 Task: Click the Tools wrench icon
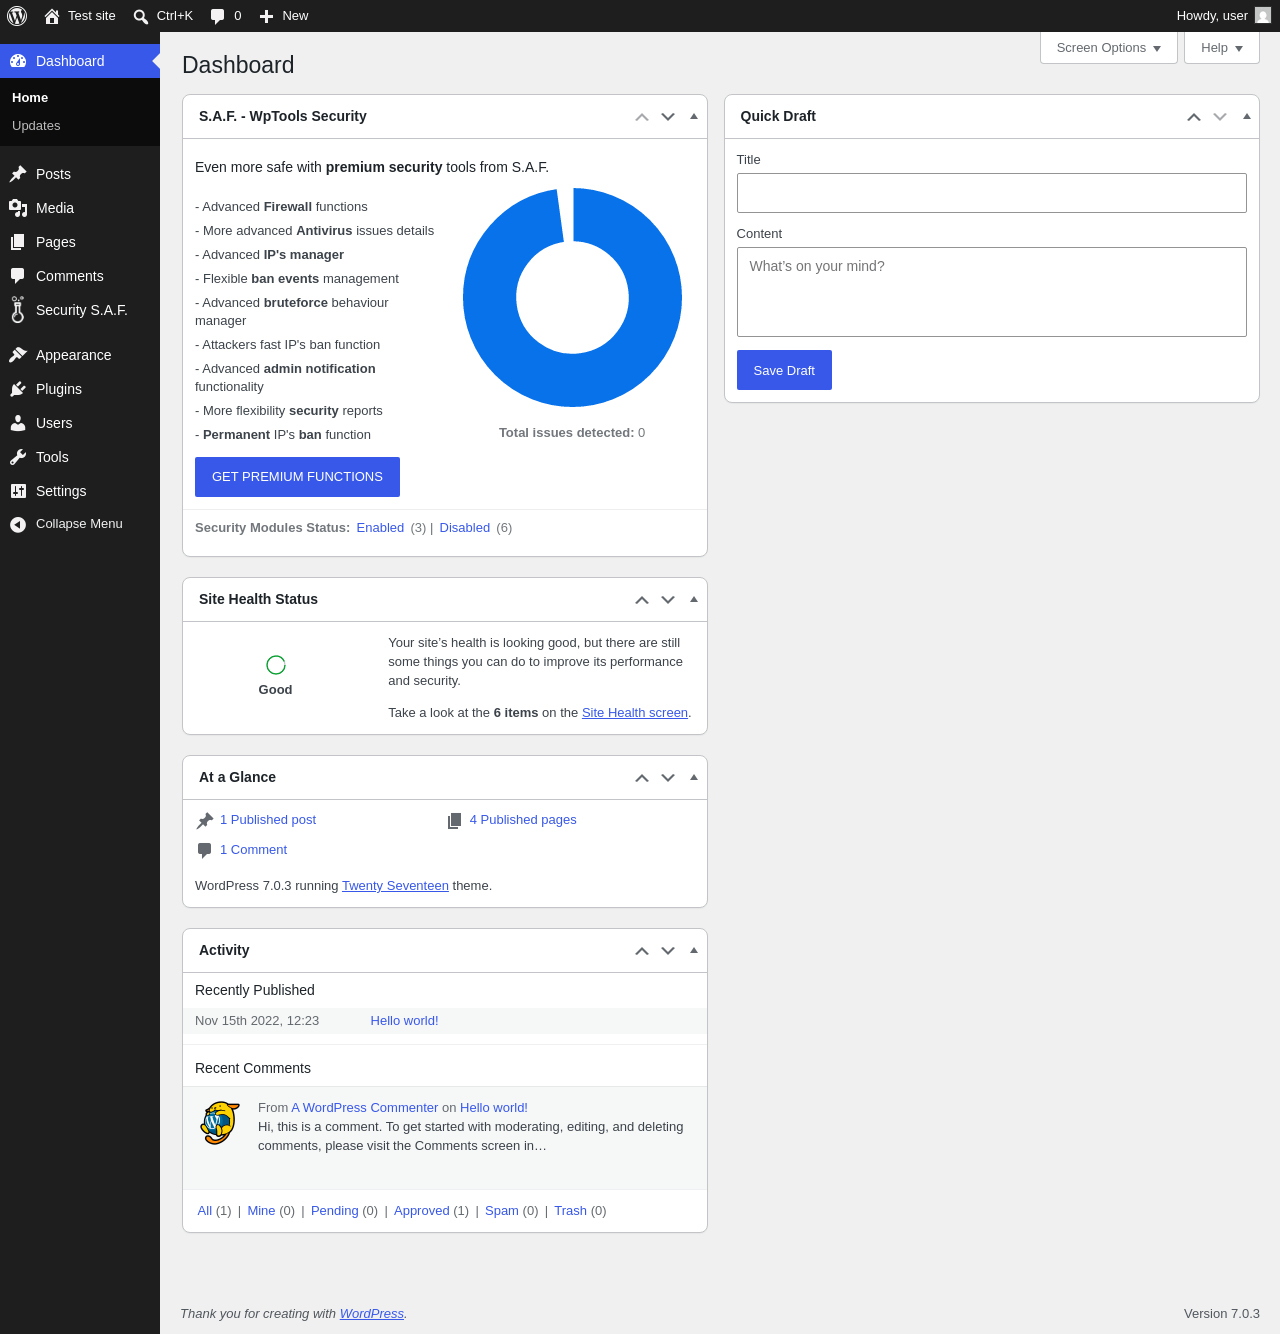point(18,457)
